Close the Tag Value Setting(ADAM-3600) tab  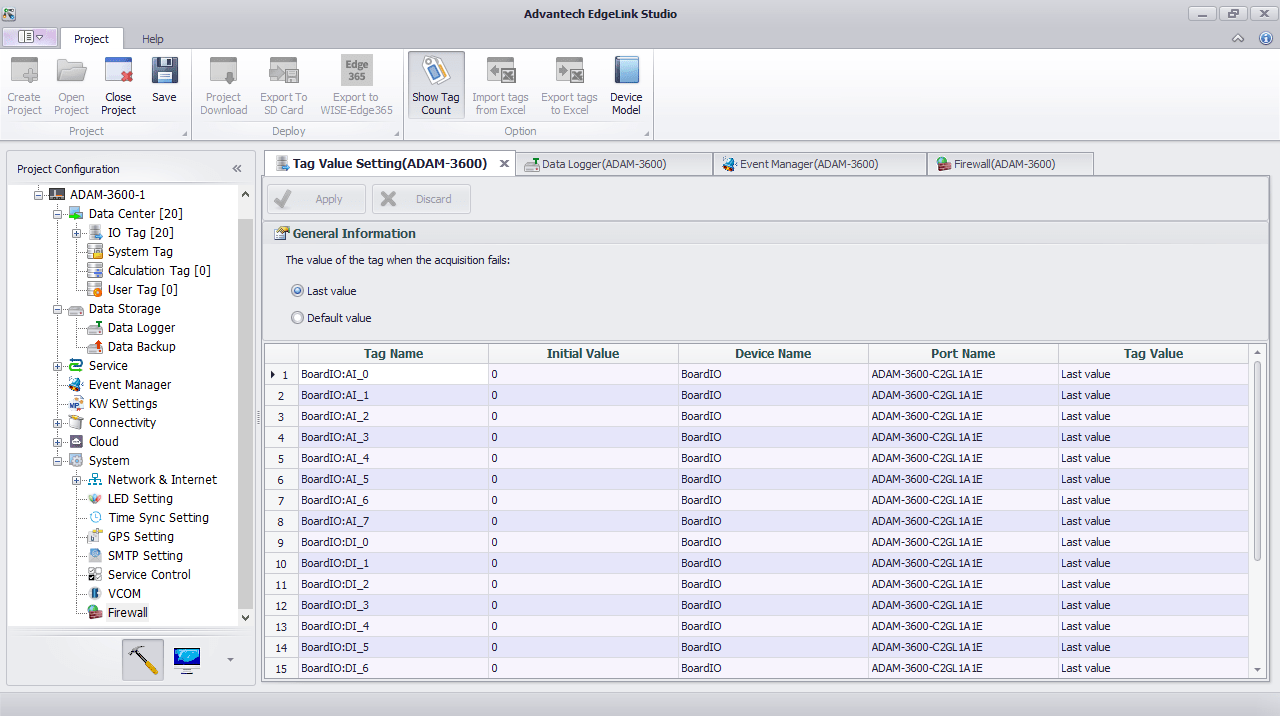pyautogui.click(x=504, y=164)
